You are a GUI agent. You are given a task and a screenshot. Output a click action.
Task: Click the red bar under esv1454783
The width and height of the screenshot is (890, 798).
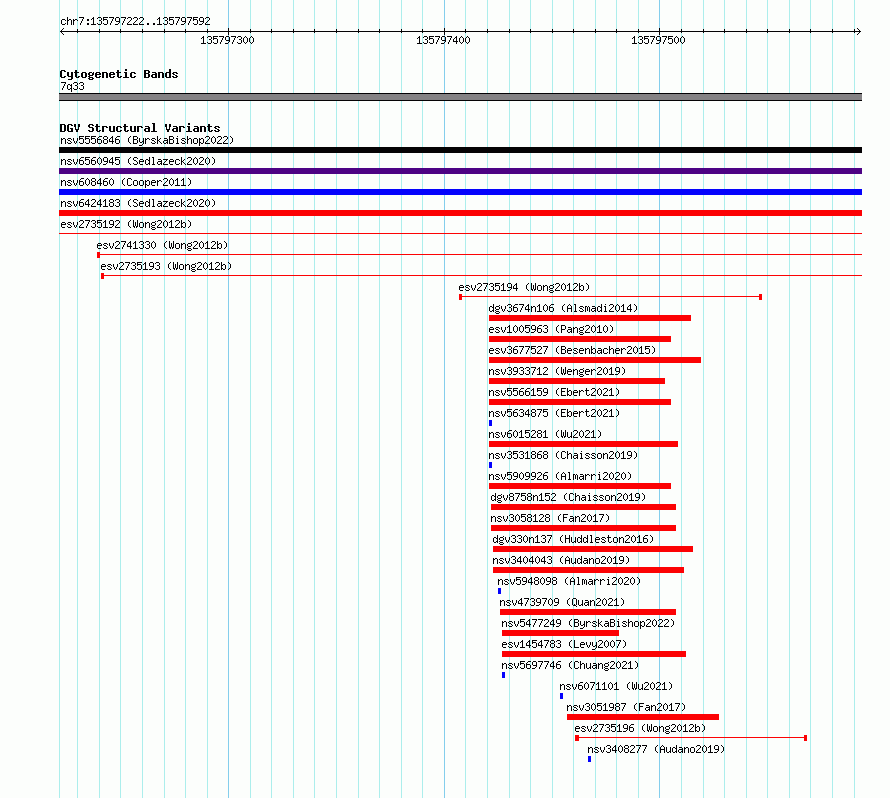coord(594,654)
